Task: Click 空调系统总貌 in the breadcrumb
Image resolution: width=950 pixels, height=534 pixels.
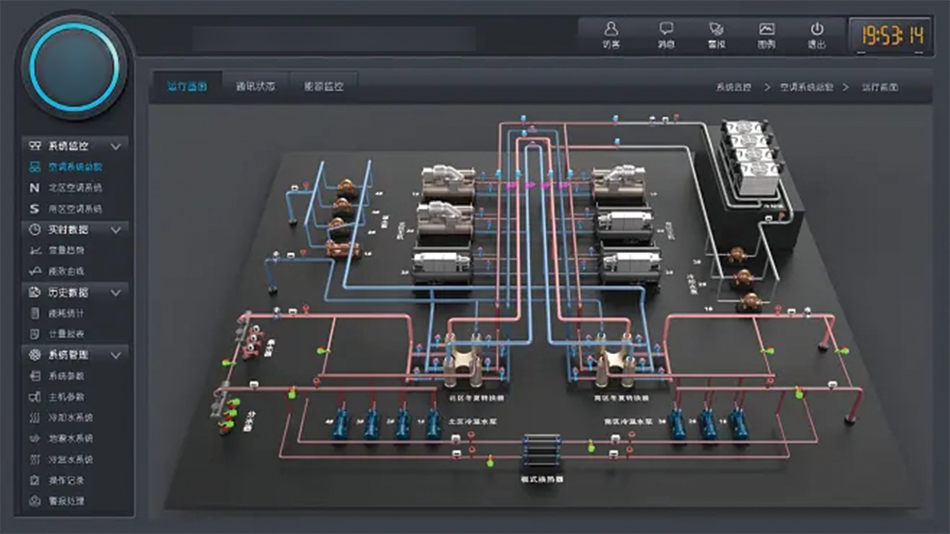Action: [x=804, y=88]
